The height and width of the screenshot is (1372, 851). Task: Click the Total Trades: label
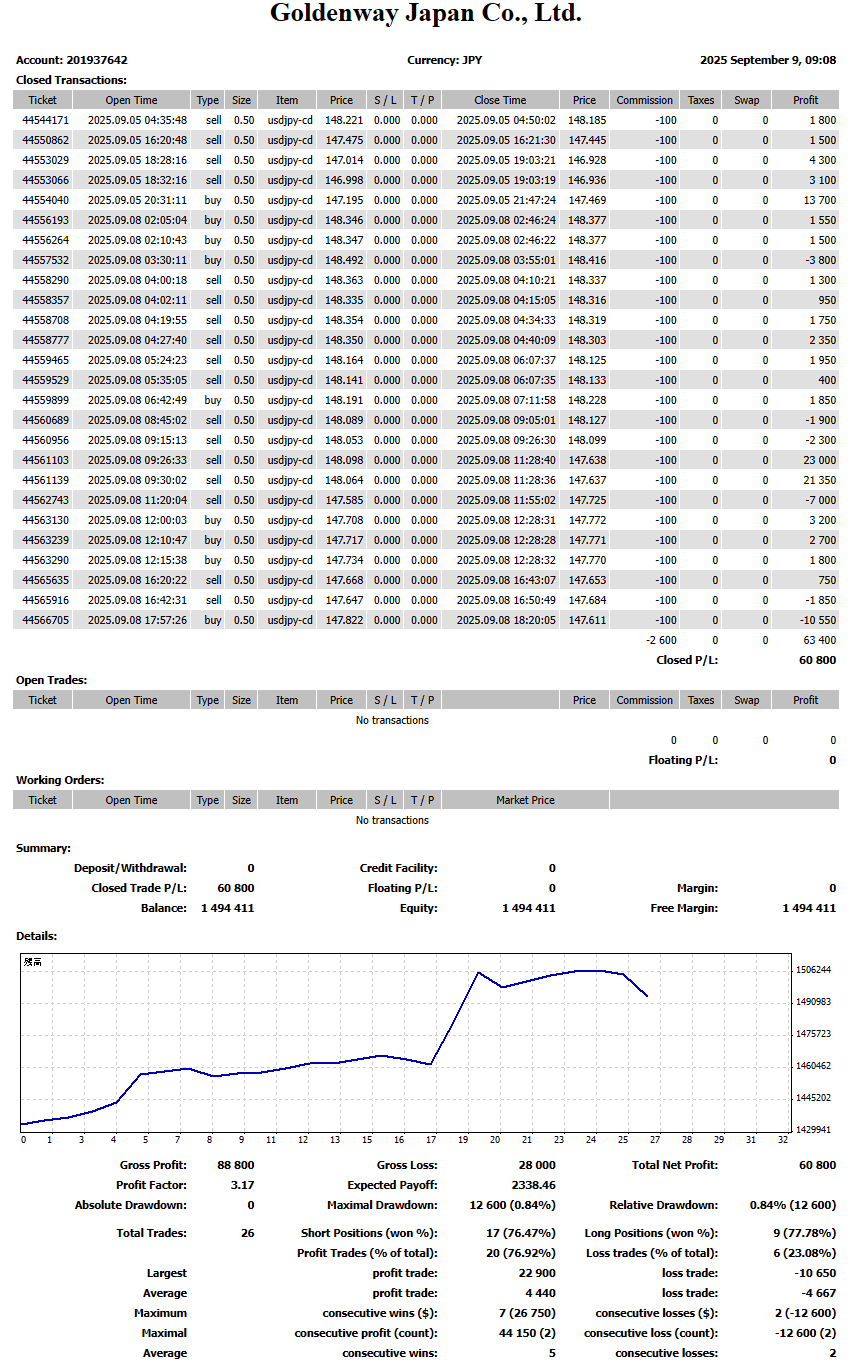[x=151, y=1233]
